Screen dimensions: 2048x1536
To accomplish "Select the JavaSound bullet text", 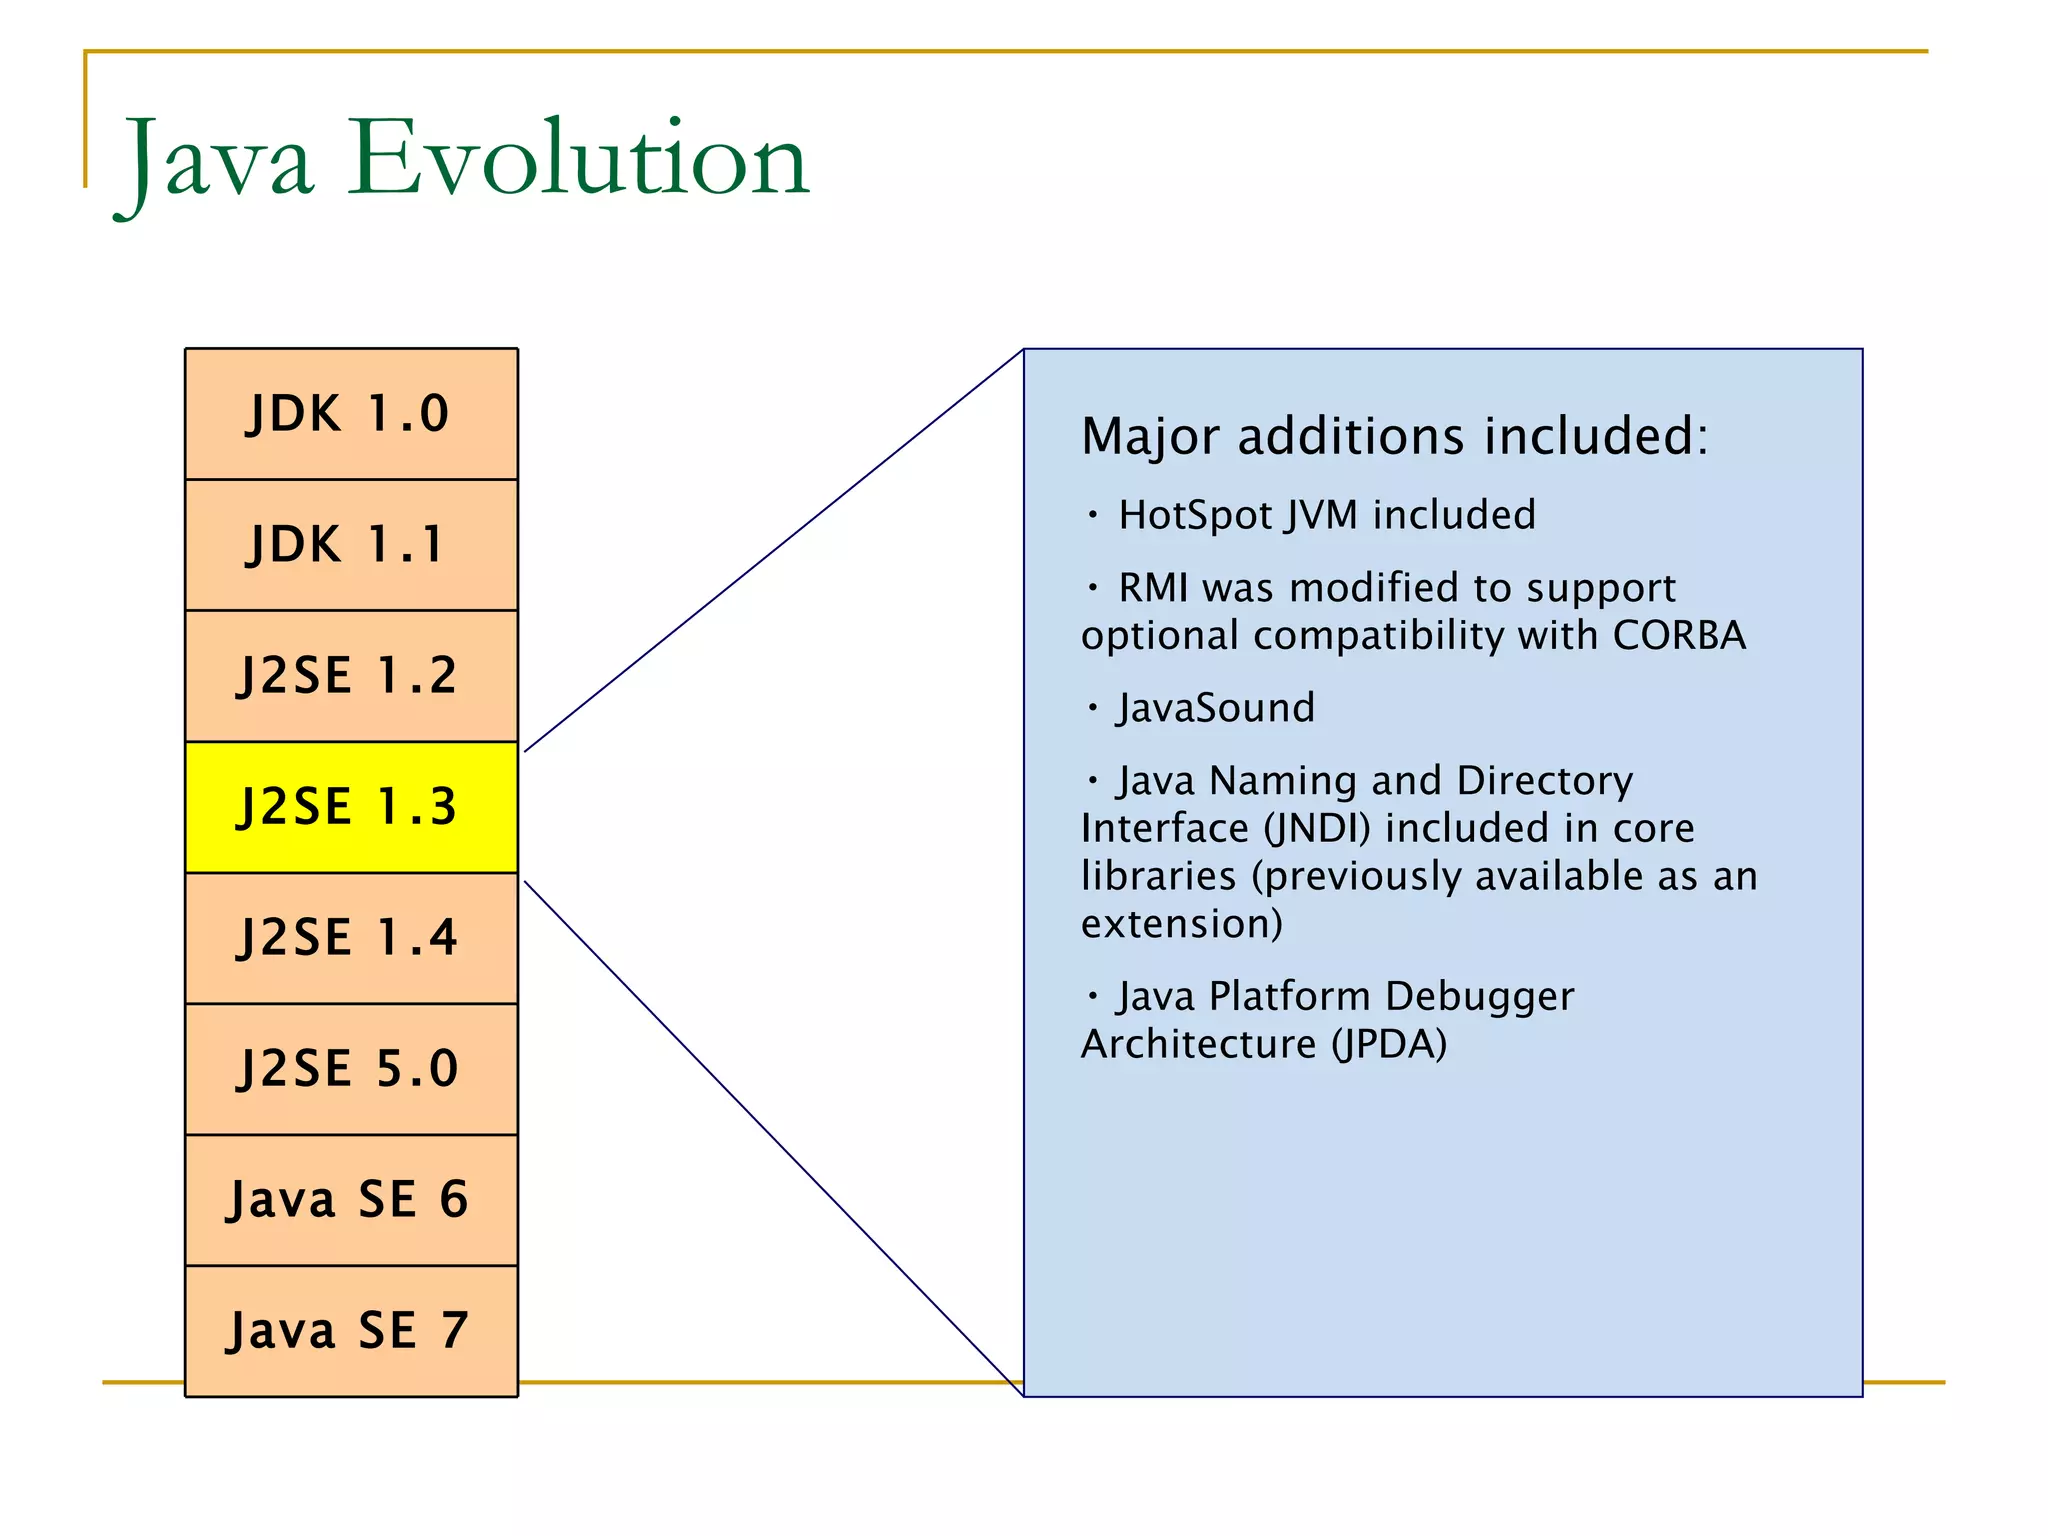I will [x=1201, y=708].
